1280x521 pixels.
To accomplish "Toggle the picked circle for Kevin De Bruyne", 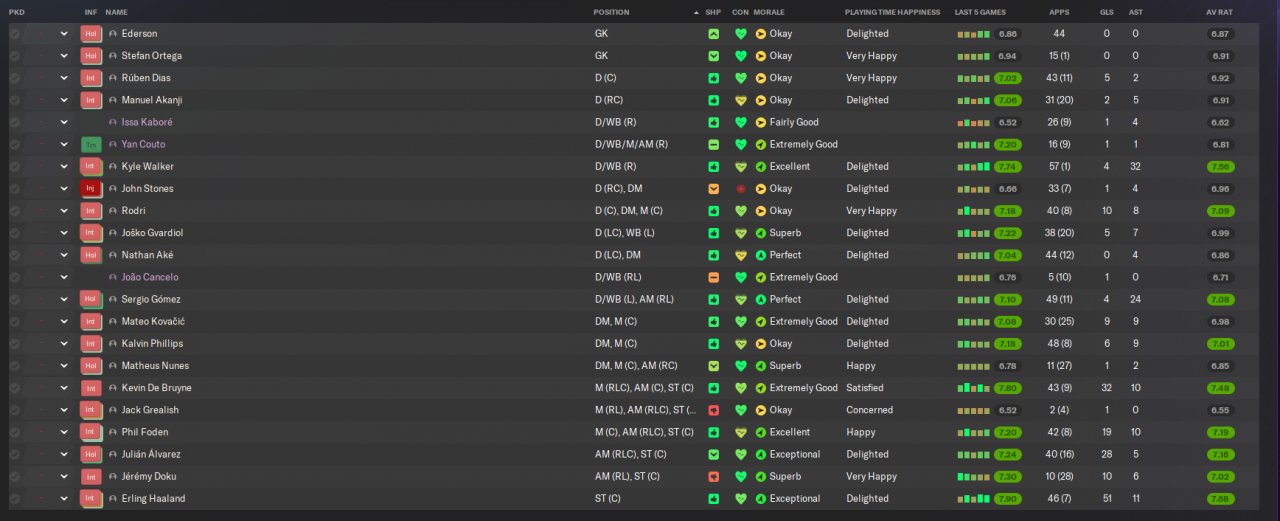I will coord(14,388).
